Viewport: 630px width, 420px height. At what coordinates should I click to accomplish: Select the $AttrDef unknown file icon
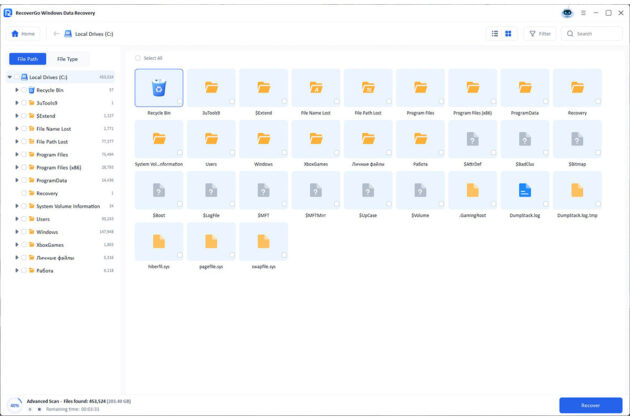(472, 139)
